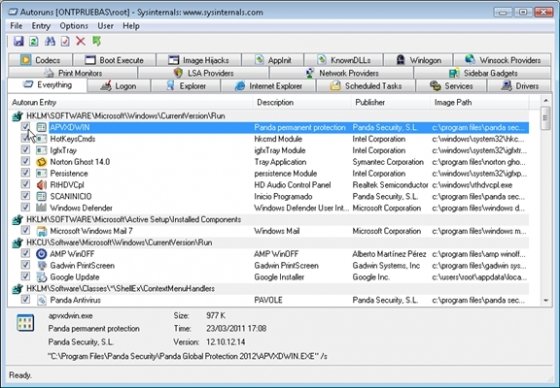Click the Microsoft Windows Mail 7 icon

pyautogui.click(x=42, y=231)
